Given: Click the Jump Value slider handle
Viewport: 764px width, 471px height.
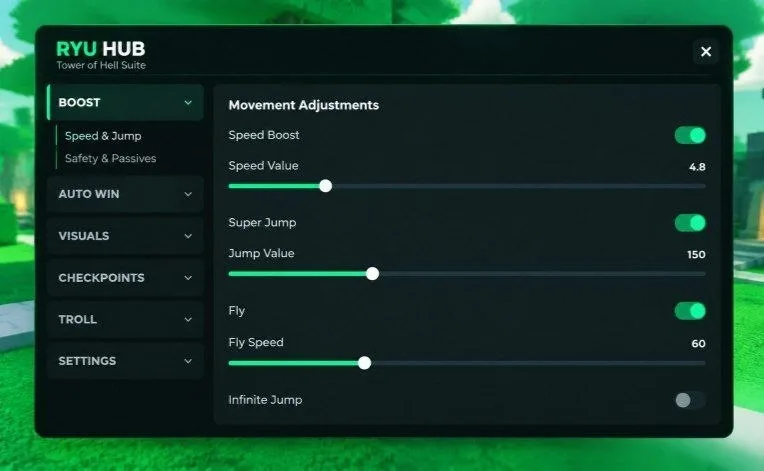Looking at the screenshot, I should (372, 274).
